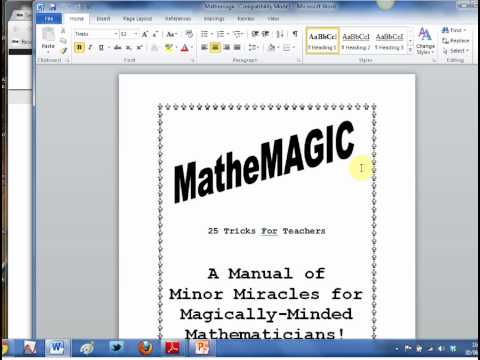Image resolution: width=480 pixels, height=360 pixels.
Task: Click the Text Effects icon
Action: pos(154,48)
